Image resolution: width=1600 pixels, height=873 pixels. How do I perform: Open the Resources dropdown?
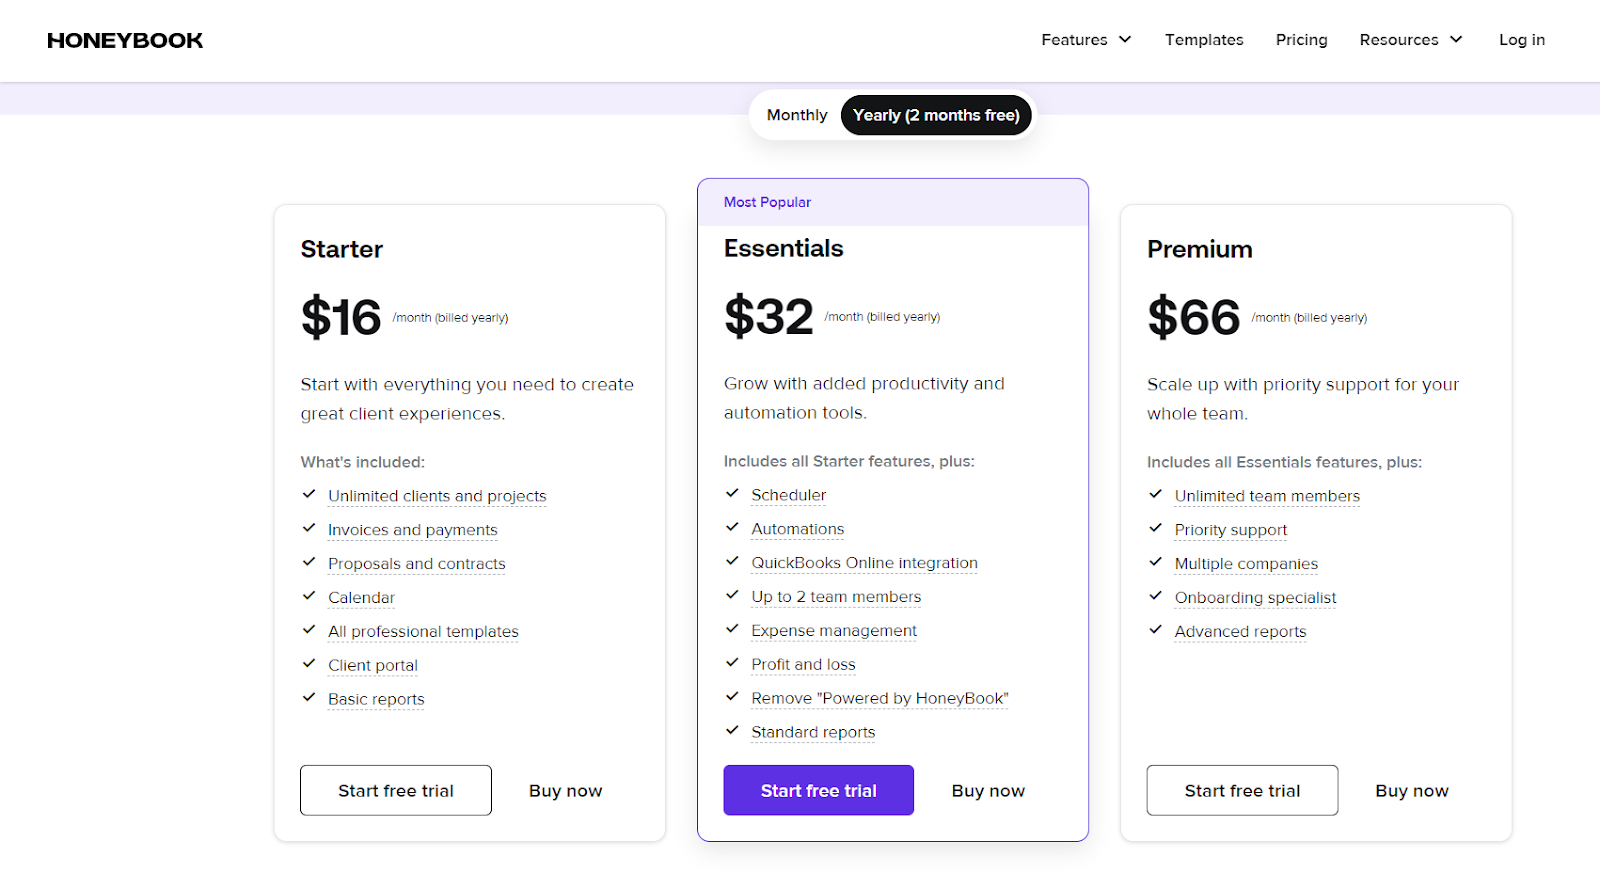coord(1410,40)
